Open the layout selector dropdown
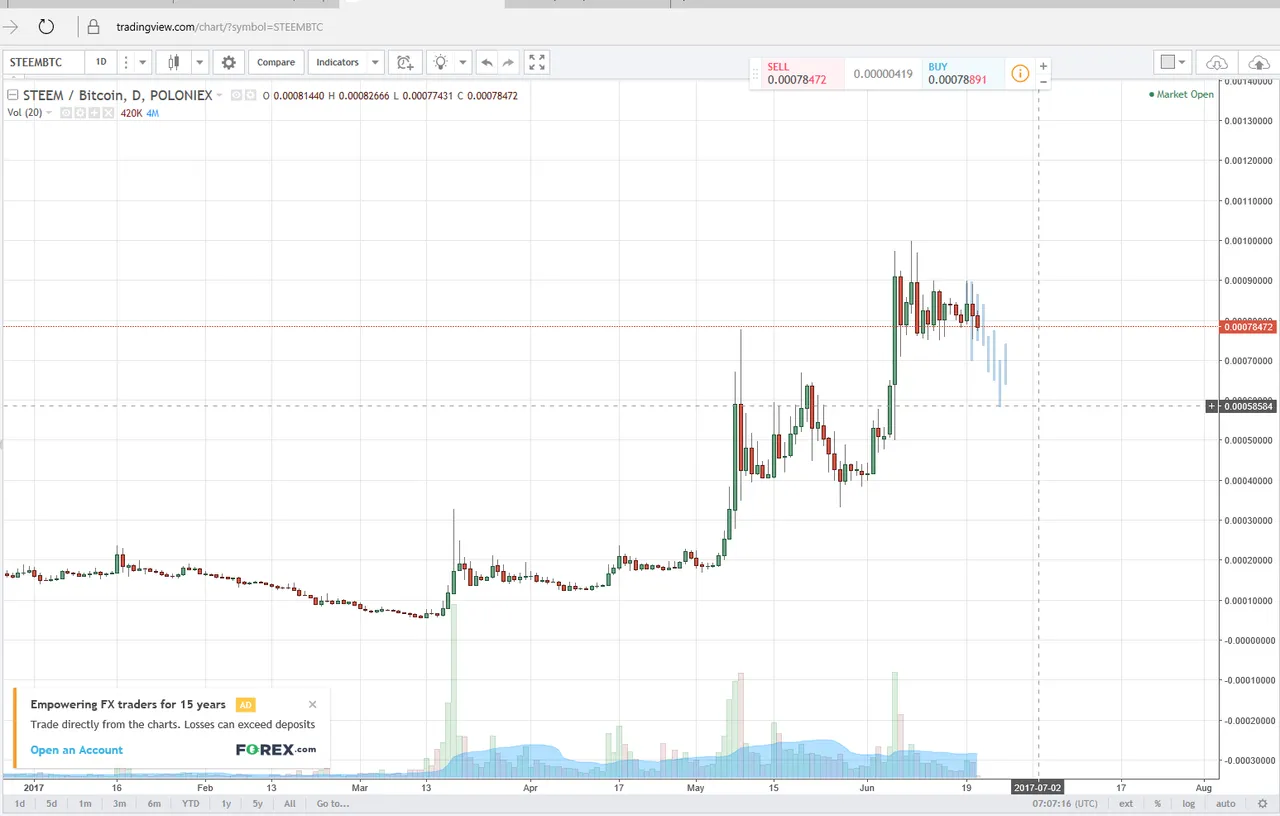Image resolution: width=1280 pixels, height=816 pixels. (x=1172, y=62)
